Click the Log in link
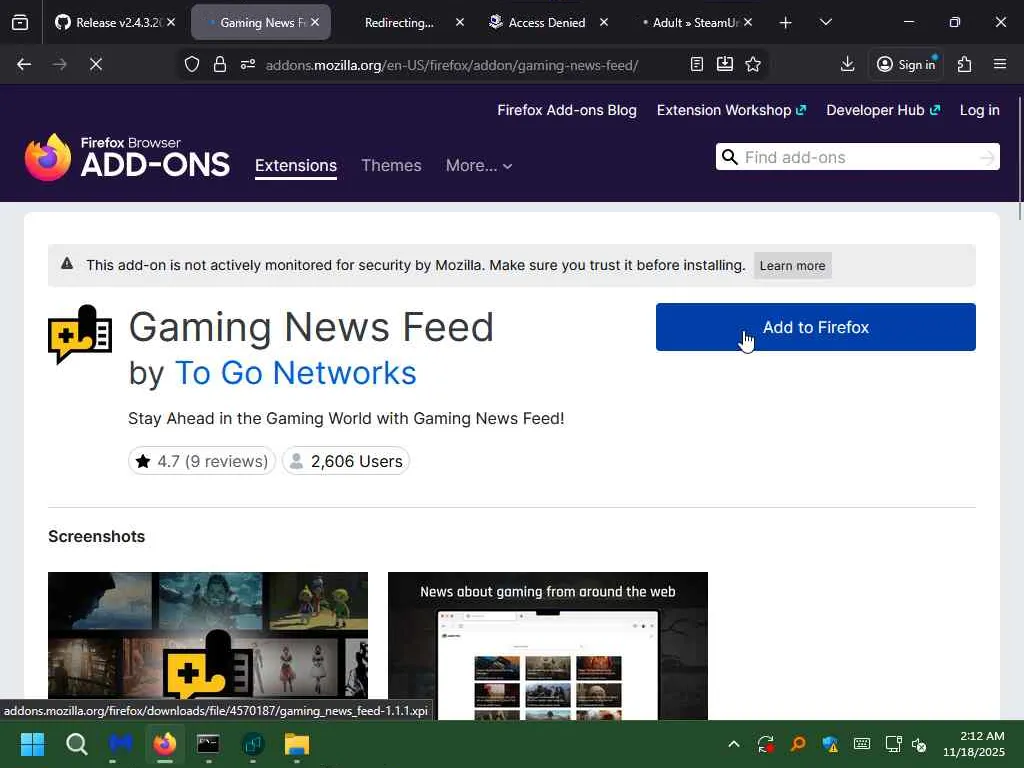The image size is (1024, 768). click(980, 110)
